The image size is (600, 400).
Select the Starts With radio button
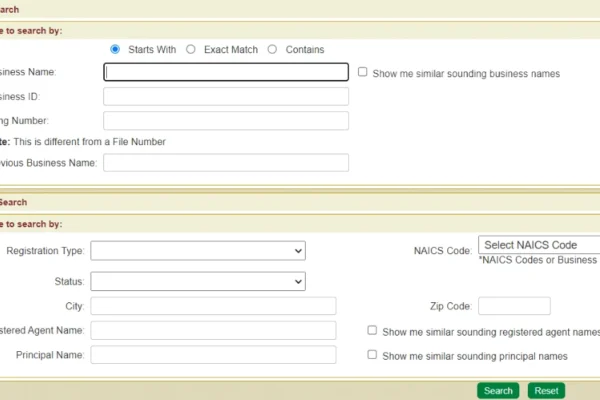pos(115,49)
